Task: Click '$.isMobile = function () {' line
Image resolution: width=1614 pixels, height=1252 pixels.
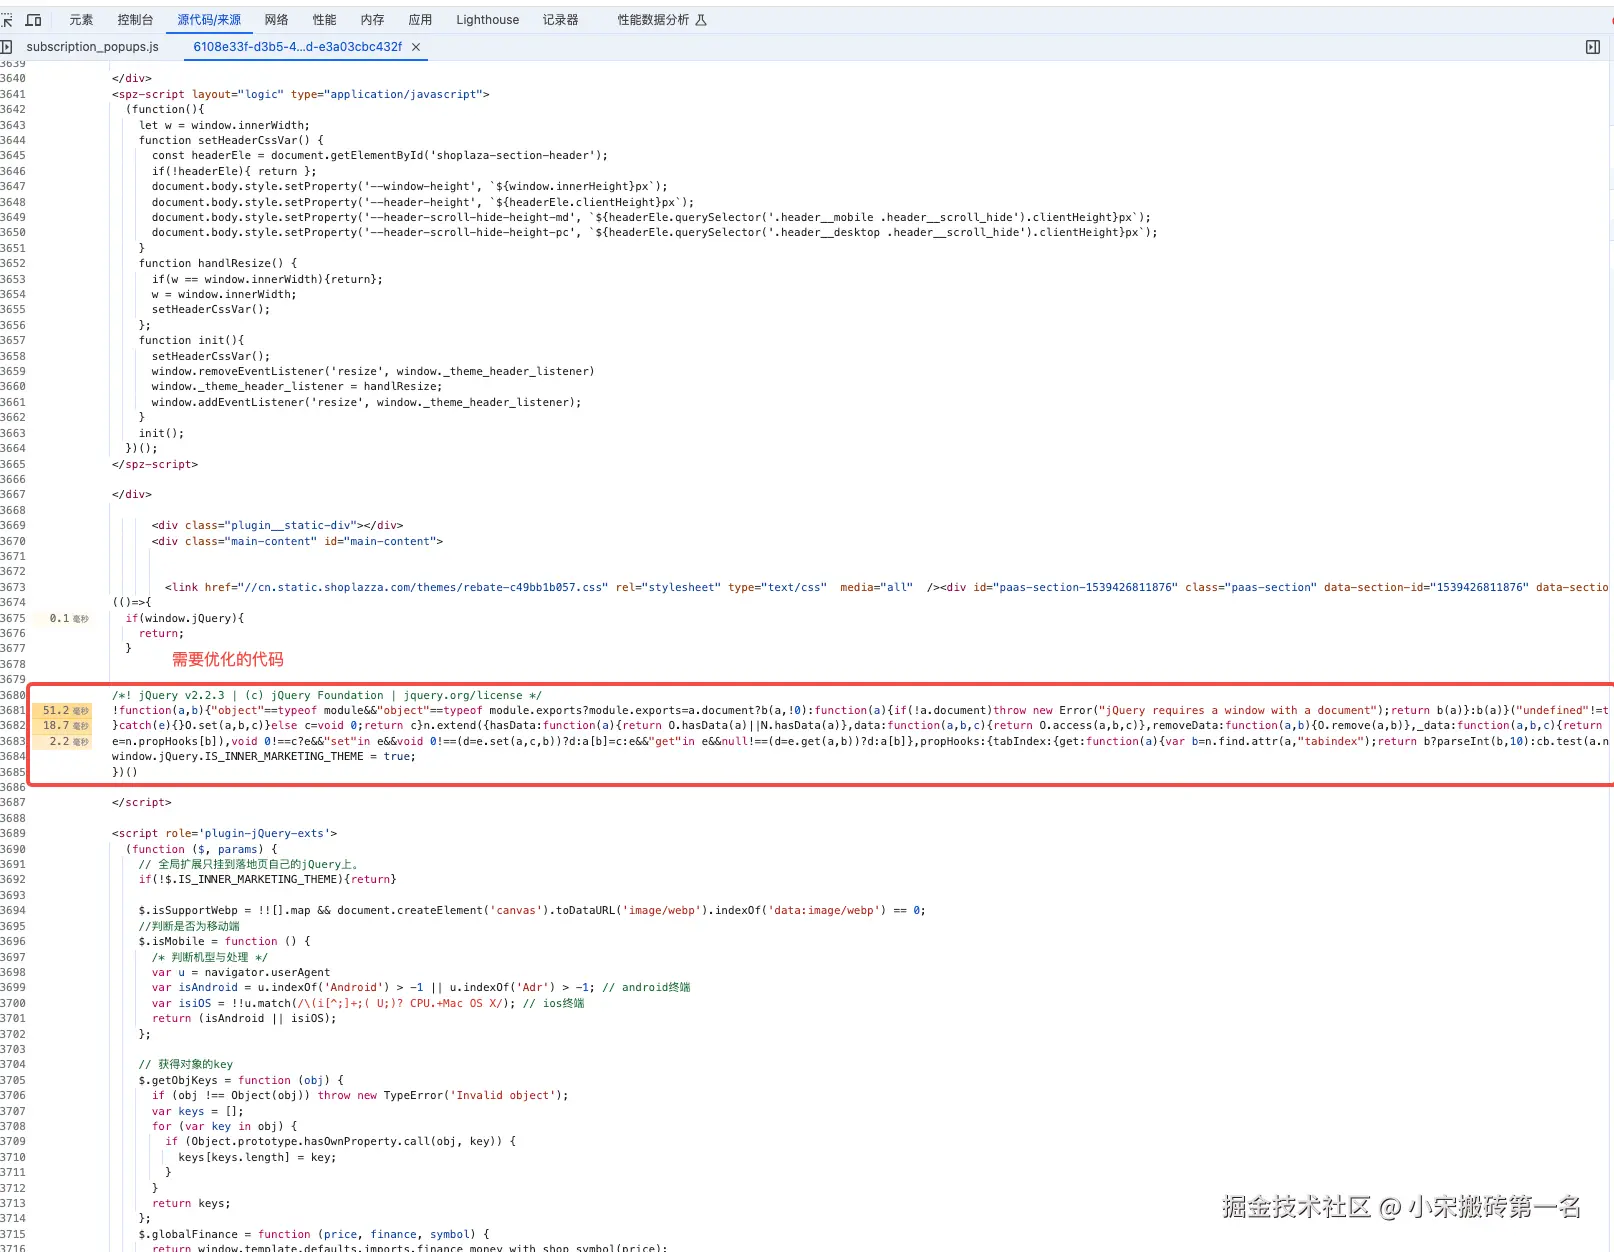Action: click(224, 942)
